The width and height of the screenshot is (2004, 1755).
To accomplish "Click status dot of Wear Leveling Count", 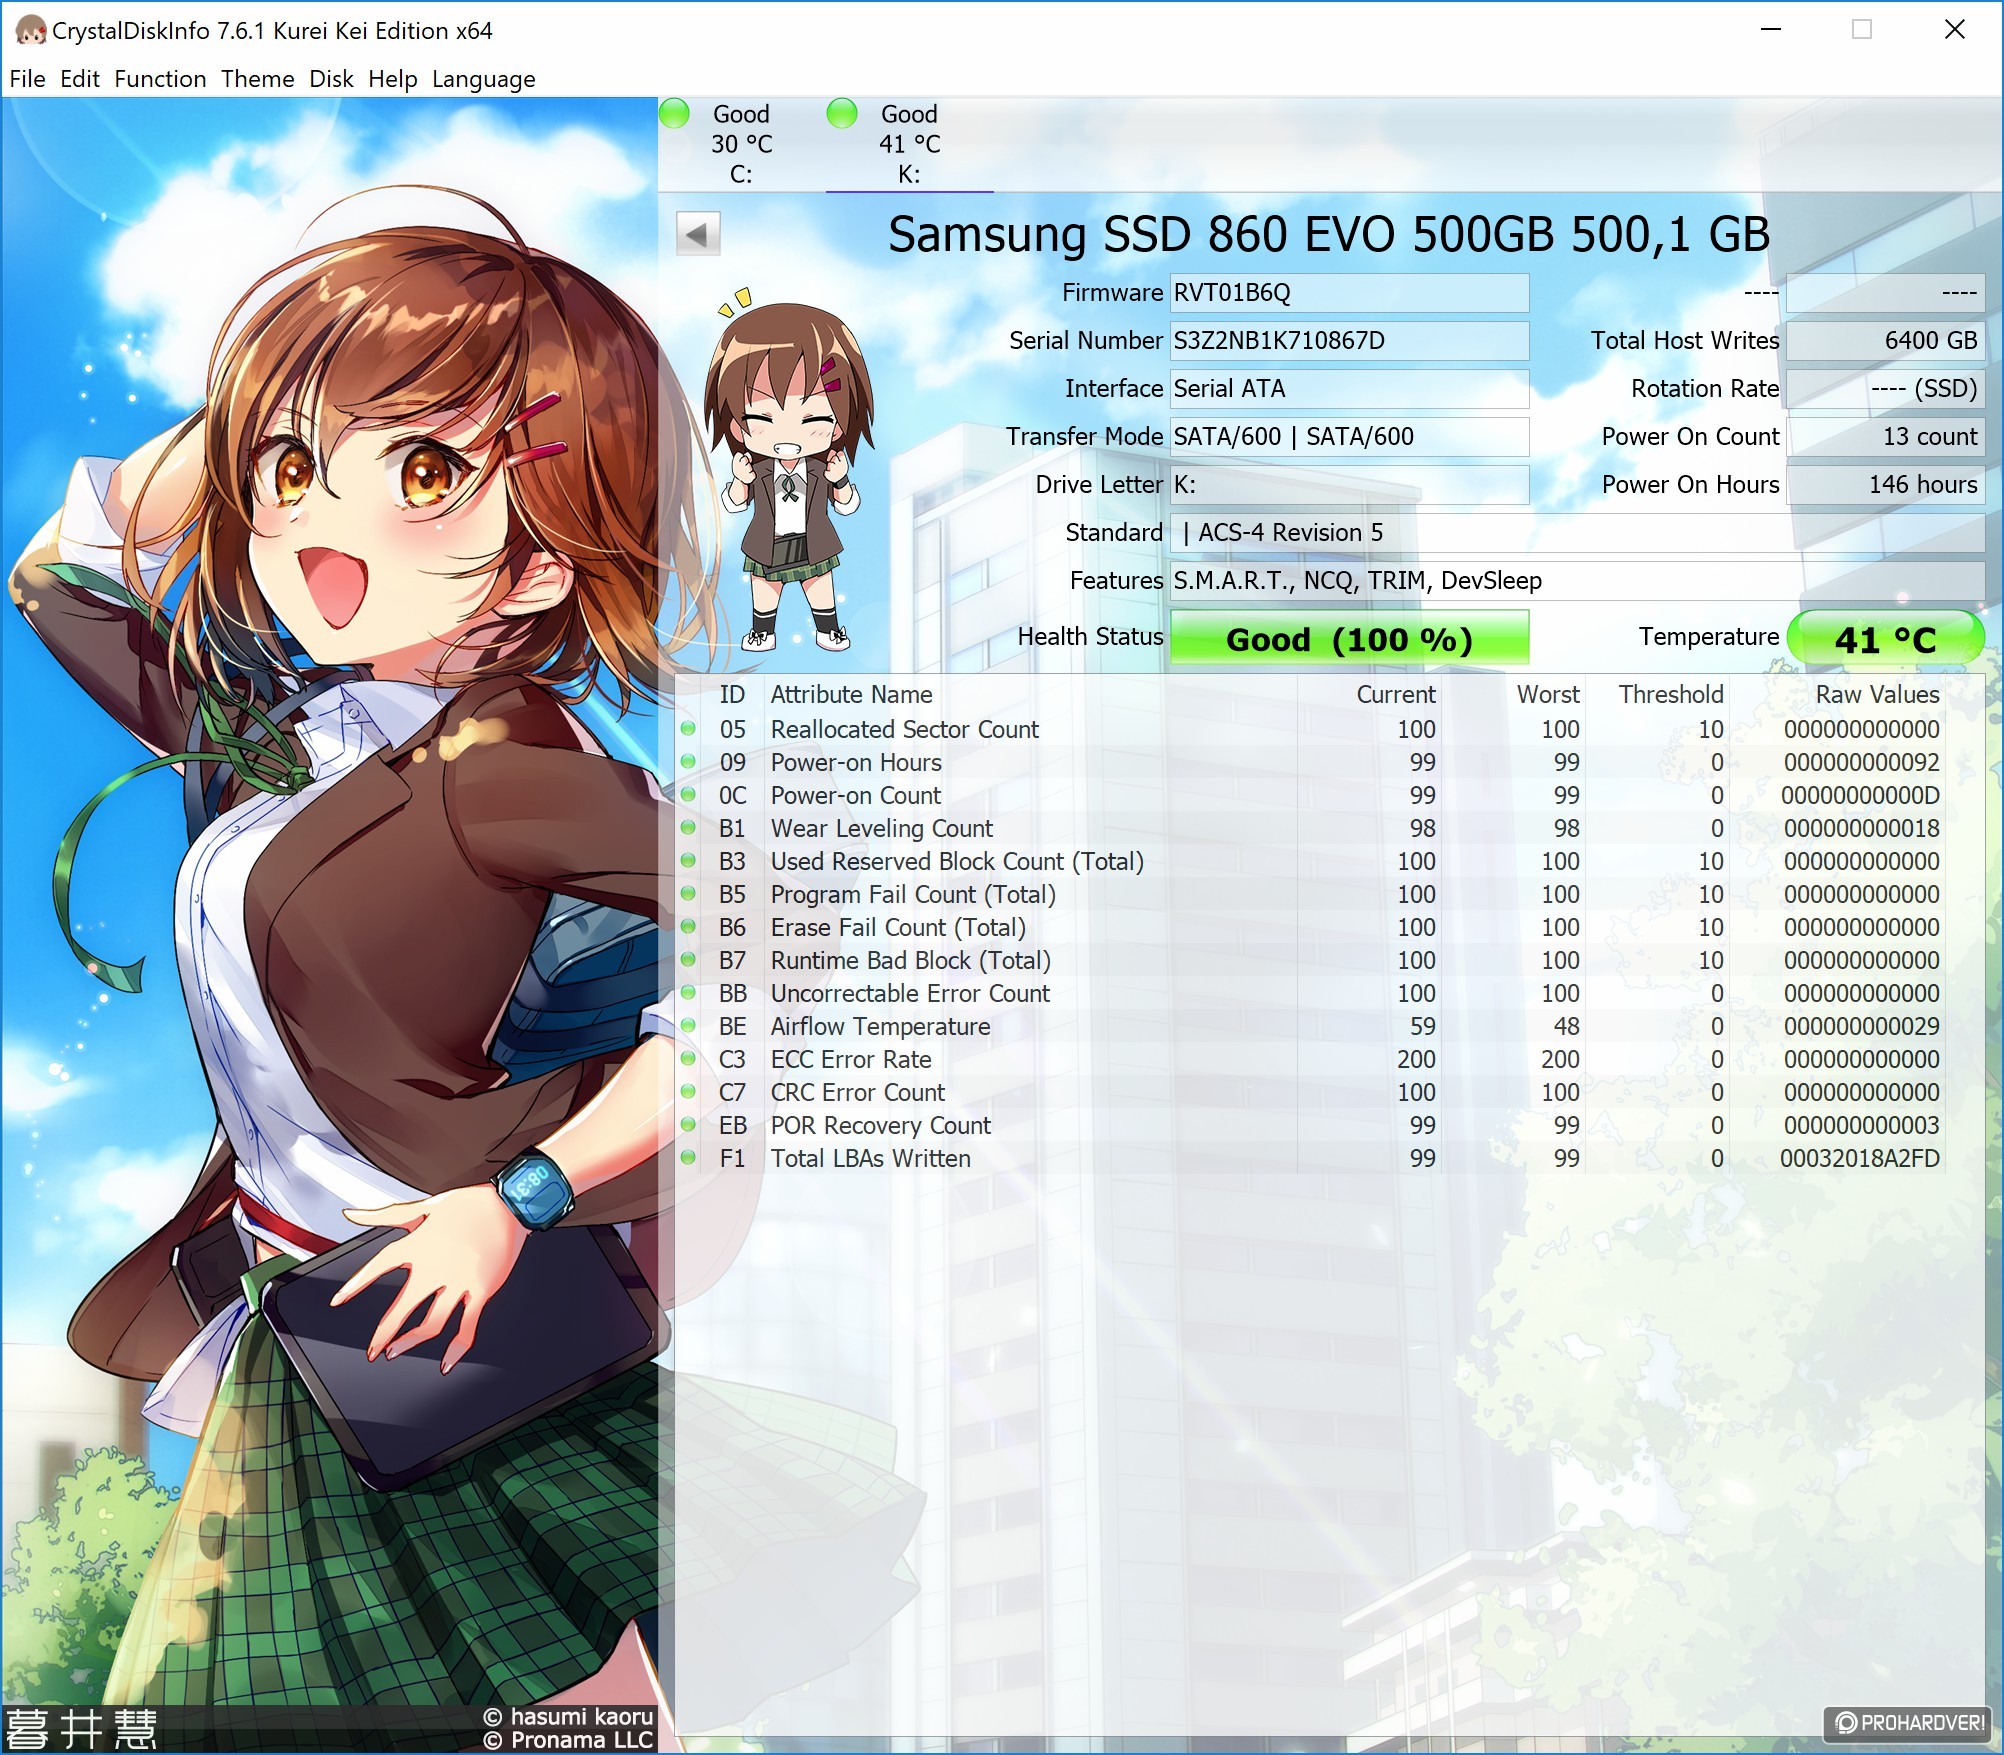I will (688, 828).
